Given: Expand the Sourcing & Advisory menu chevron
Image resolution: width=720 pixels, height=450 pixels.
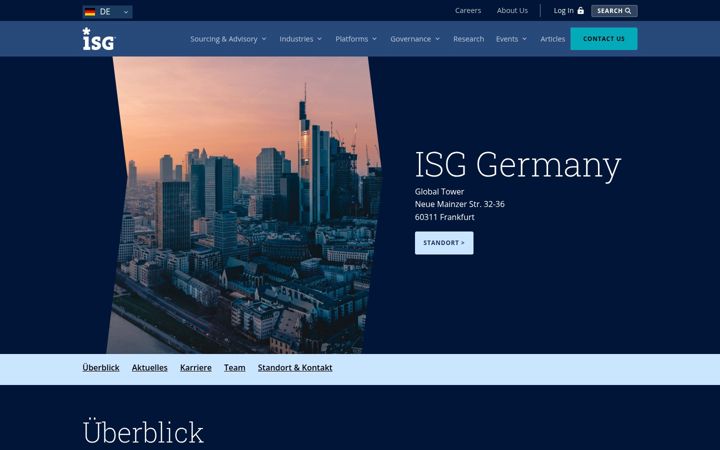Looking at the screenshot, I should 264,39.
